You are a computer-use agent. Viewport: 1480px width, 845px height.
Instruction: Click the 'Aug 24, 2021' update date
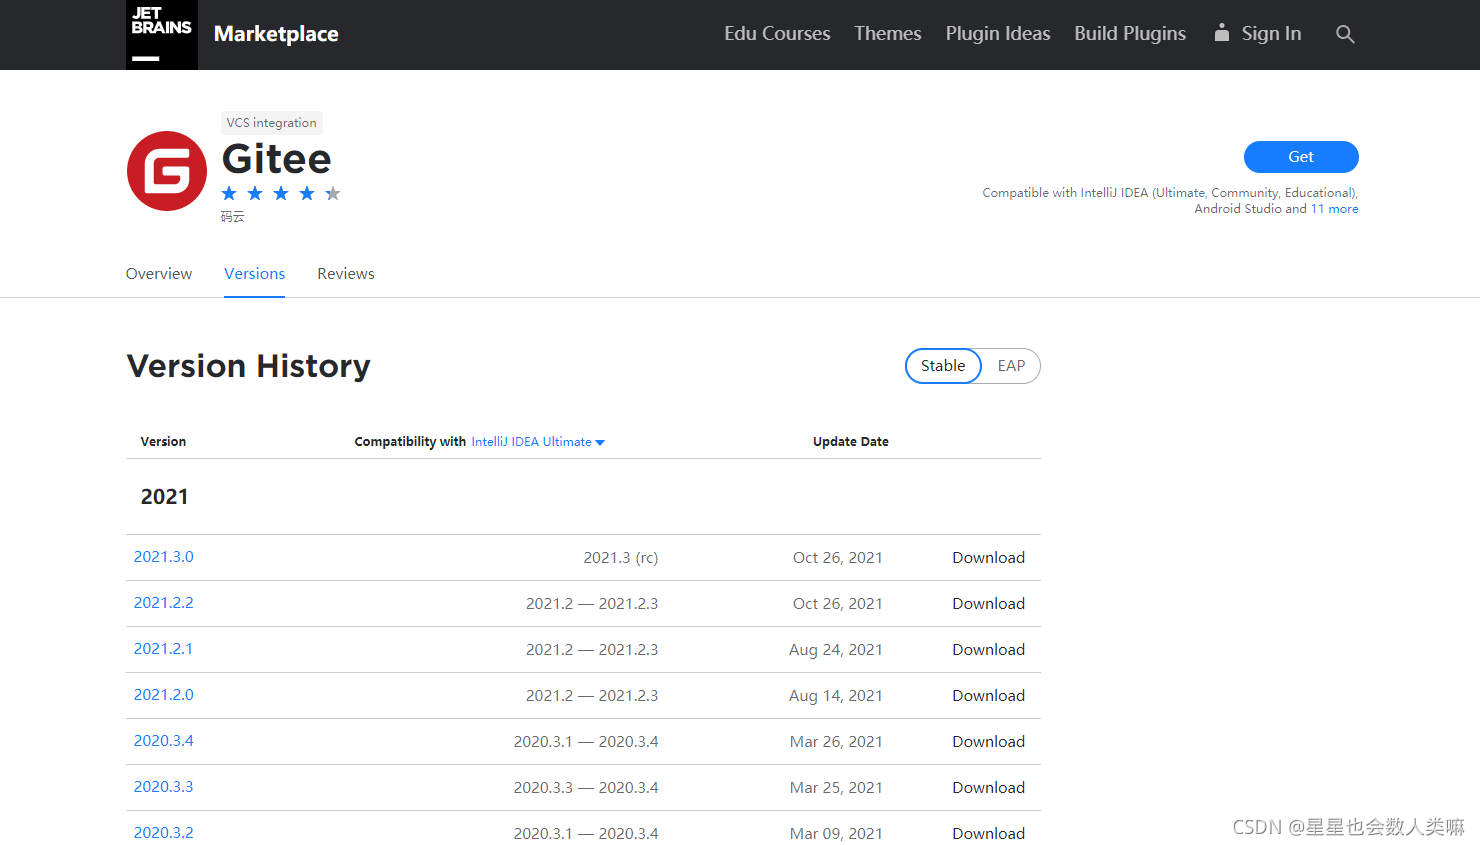[x=836, y=650]
